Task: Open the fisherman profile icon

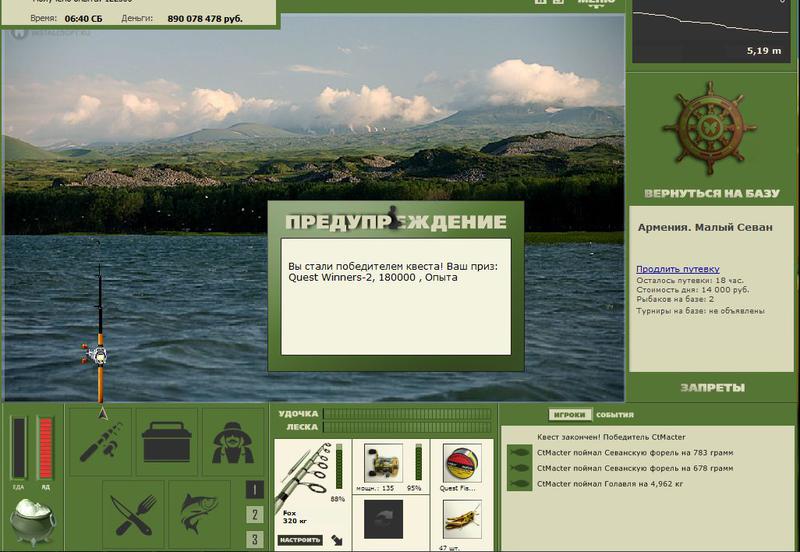Action: [233, 442]
